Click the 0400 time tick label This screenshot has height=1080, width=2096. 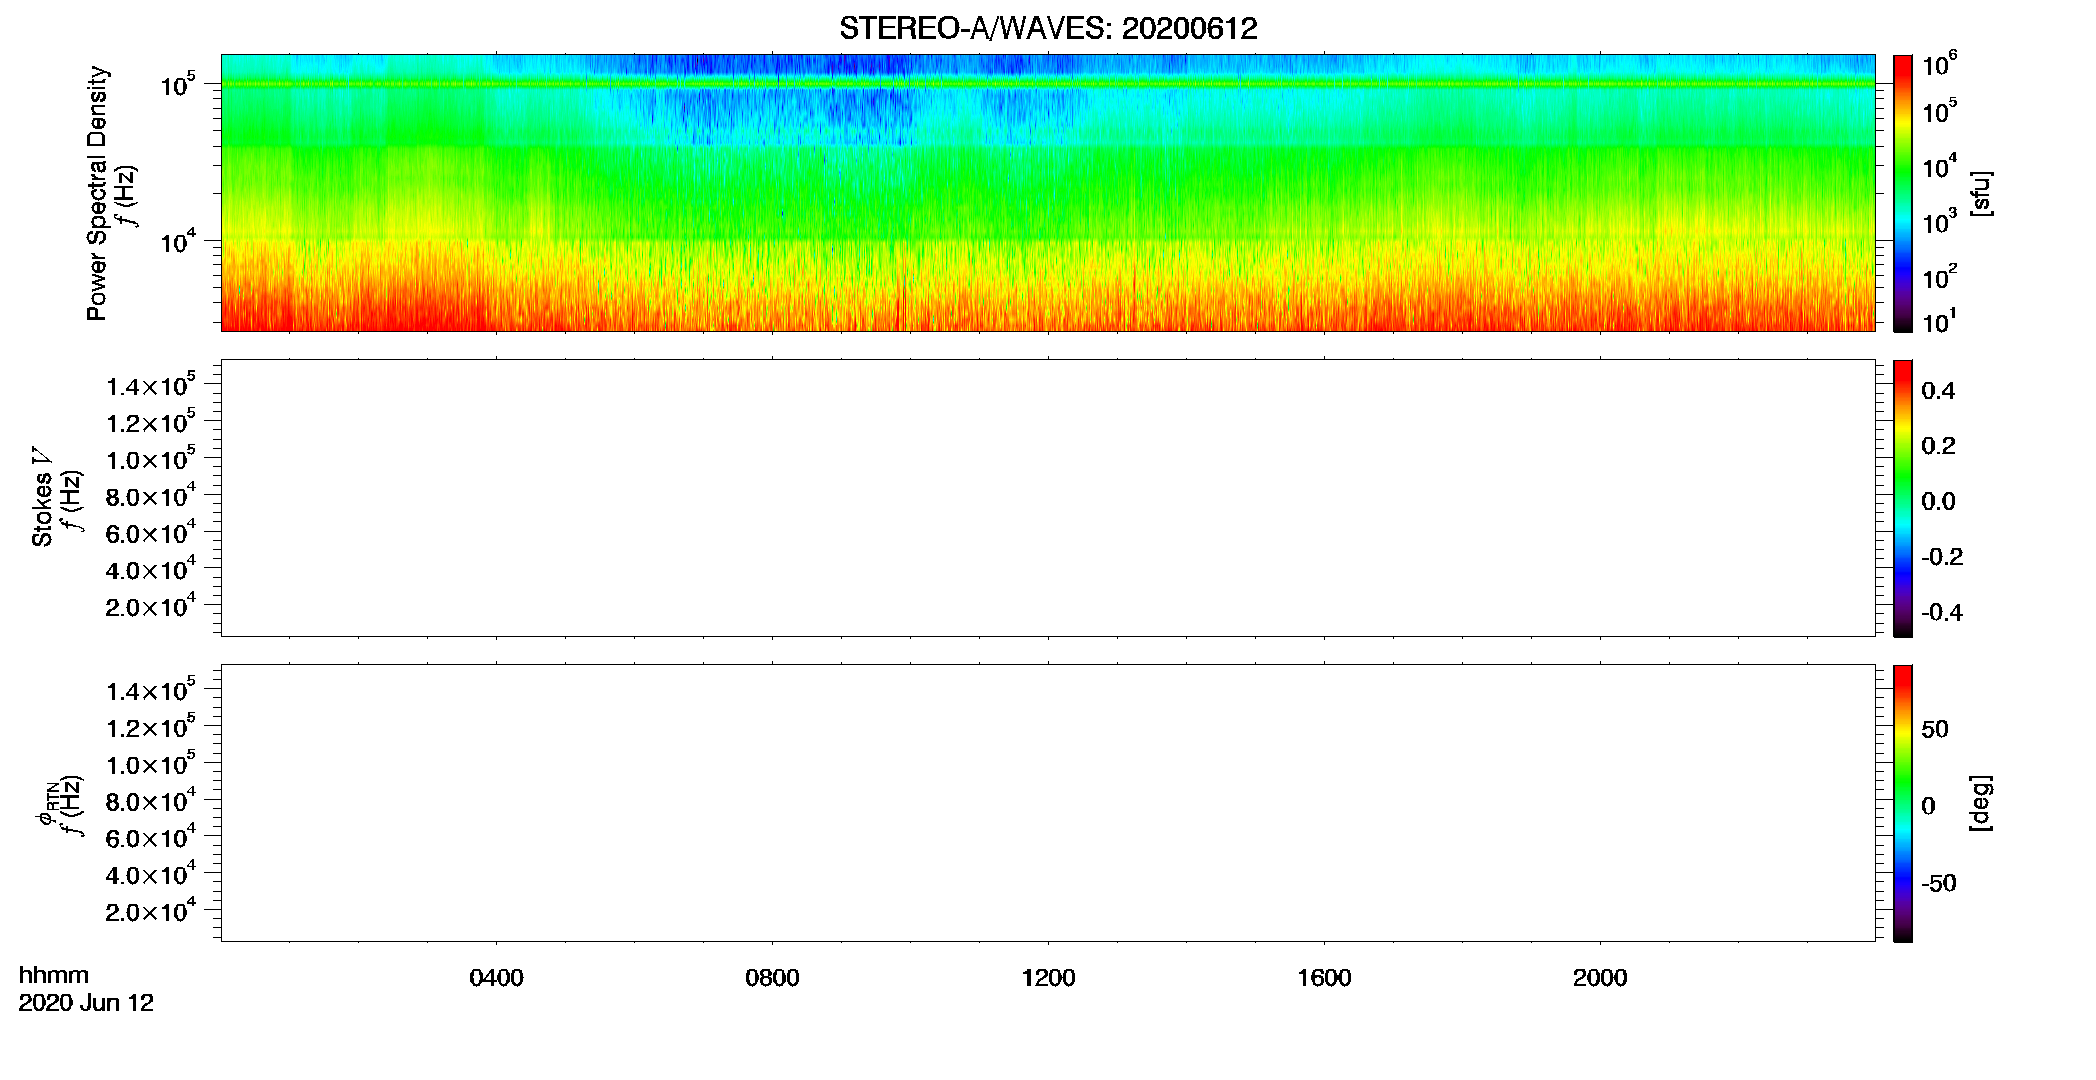coord(496,978)
